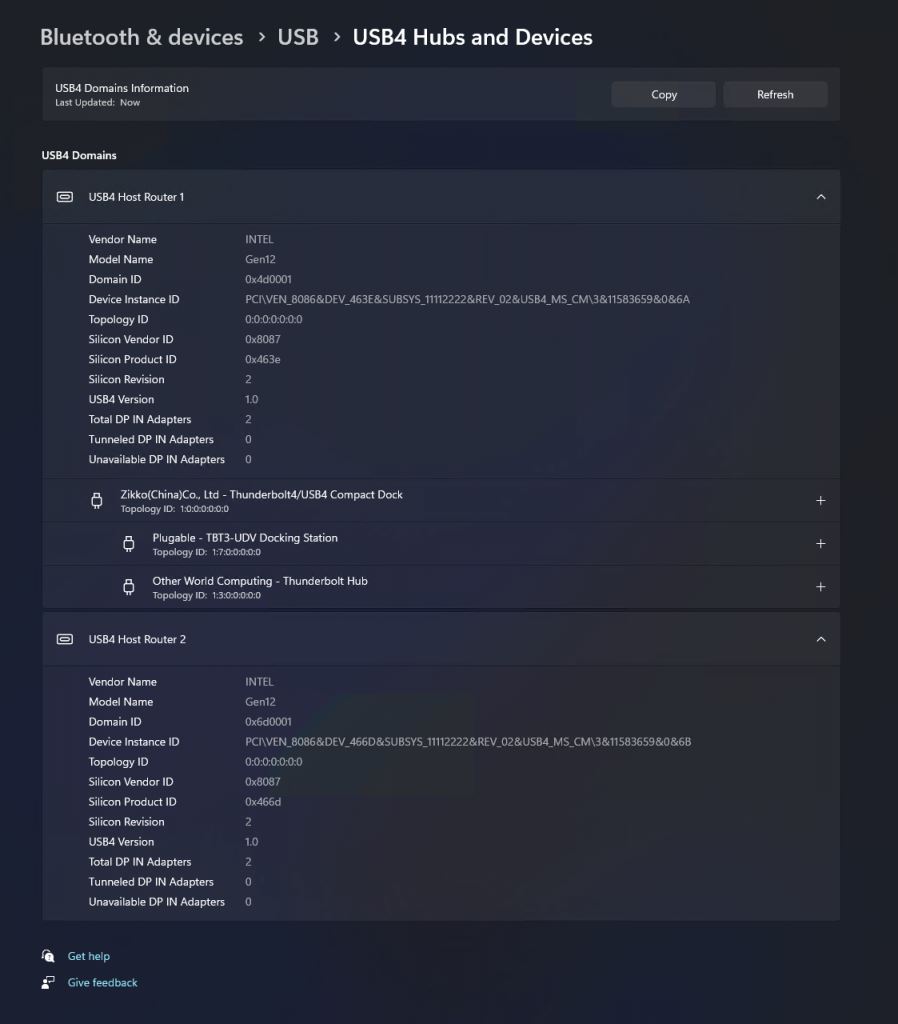Click the Give feedback icon
The image size is (898, 1024).
[48, 982]
